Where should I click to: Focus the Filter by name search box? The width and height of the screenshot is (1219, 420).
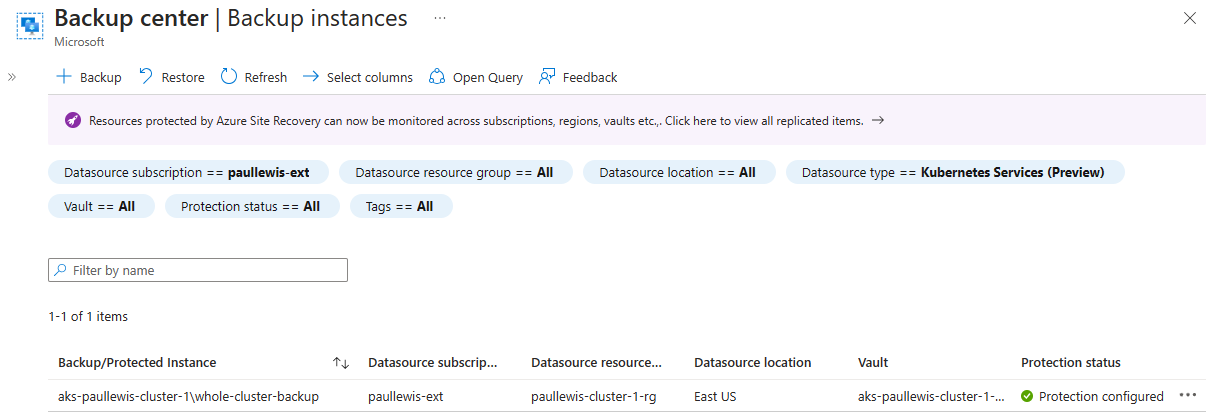(x=198, y=270)
